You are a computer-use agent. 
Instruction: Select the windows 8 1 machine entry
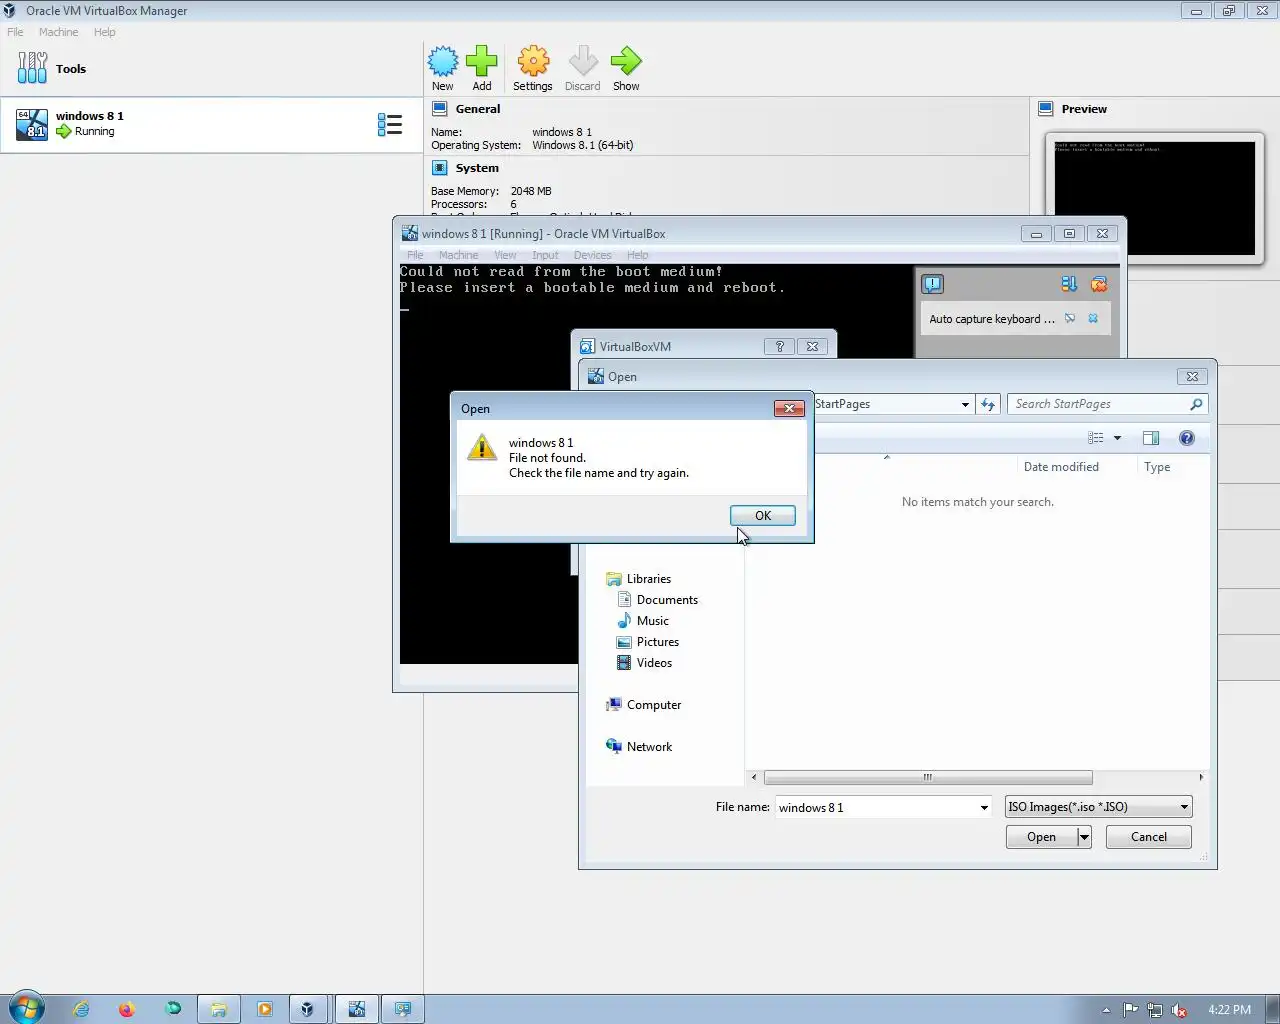(211, 125)
